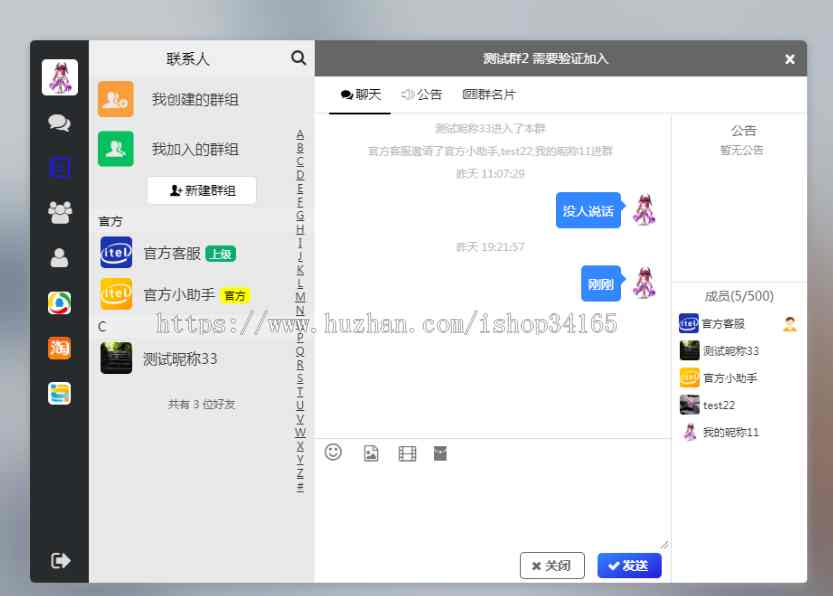Expand 我创建的群组 group list
The width and height of the screenshot is (833, 596).
(x=195, y=99)
